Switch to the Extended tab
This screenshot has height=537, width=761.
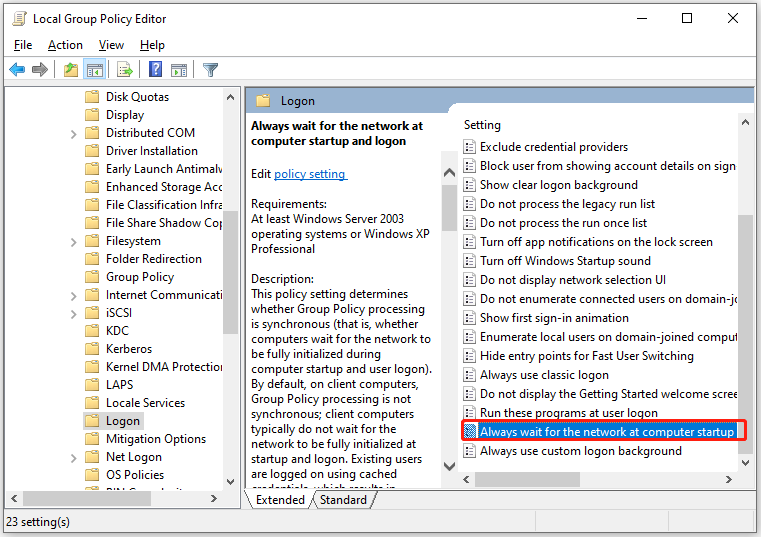280,500
